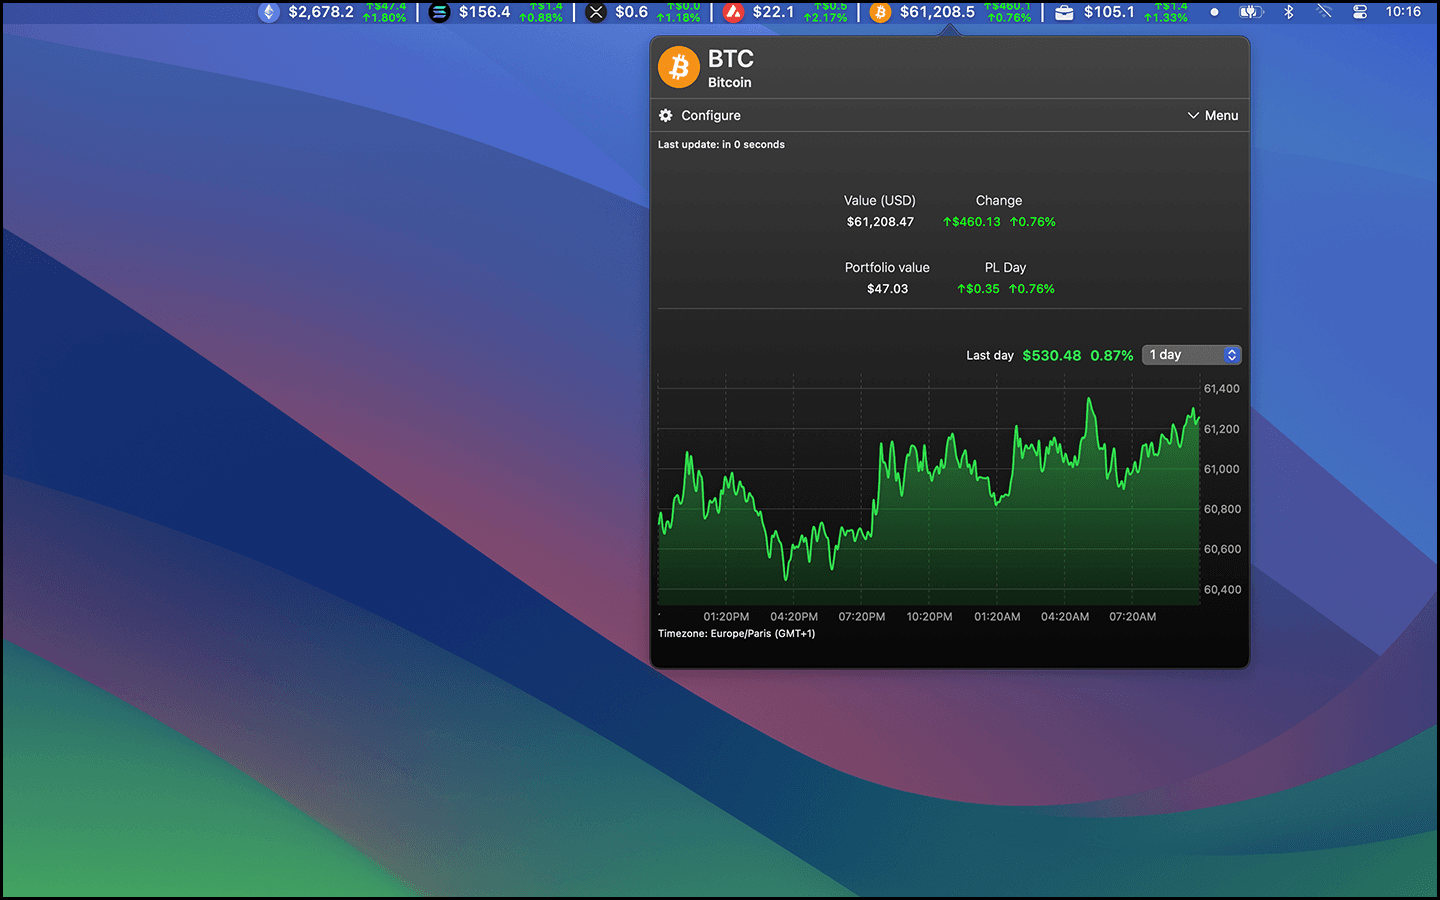
Task: Click the ↑2.17% Avalanche change in menu bar
Action: [x=825, y=18]
